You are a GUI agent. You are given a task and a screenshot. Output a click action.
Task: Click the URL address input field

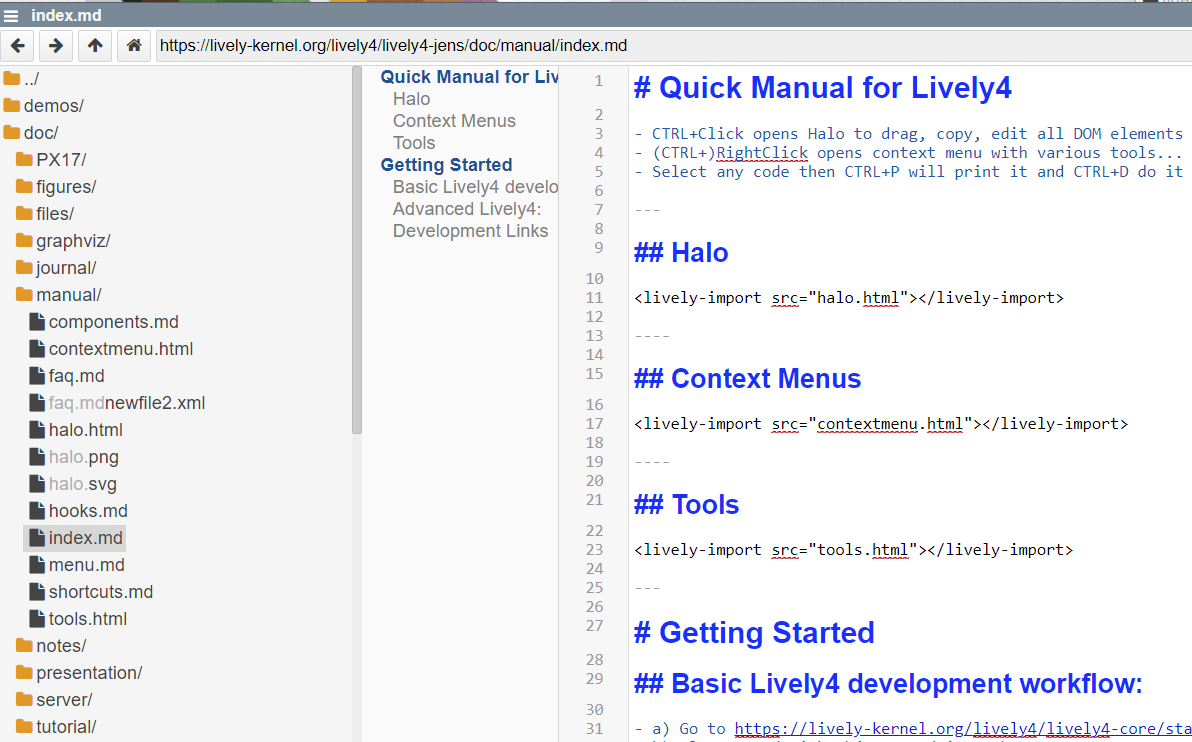(670, 45)
